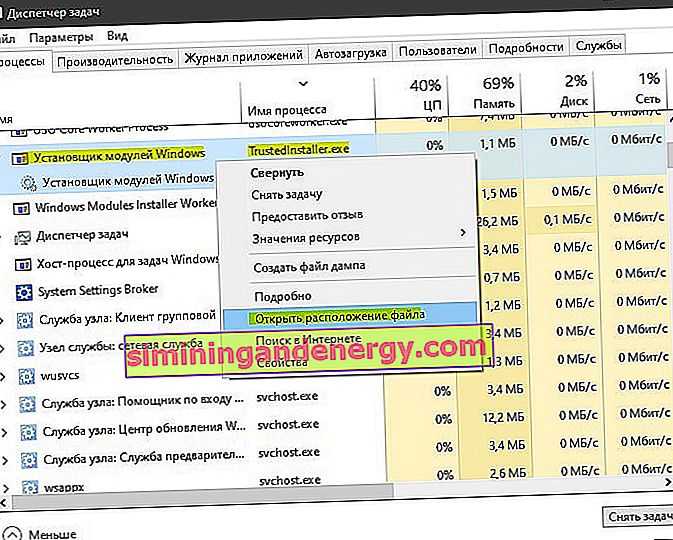Click the Служба узла: Помощник по входу icon
Viewport: 673px width, 540px height.
(x=27, y=404)
